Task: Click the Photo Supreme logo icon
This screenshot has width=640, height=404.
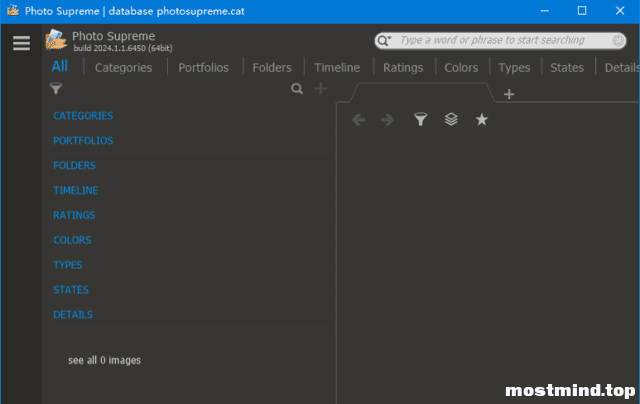Action: point(56,40)
